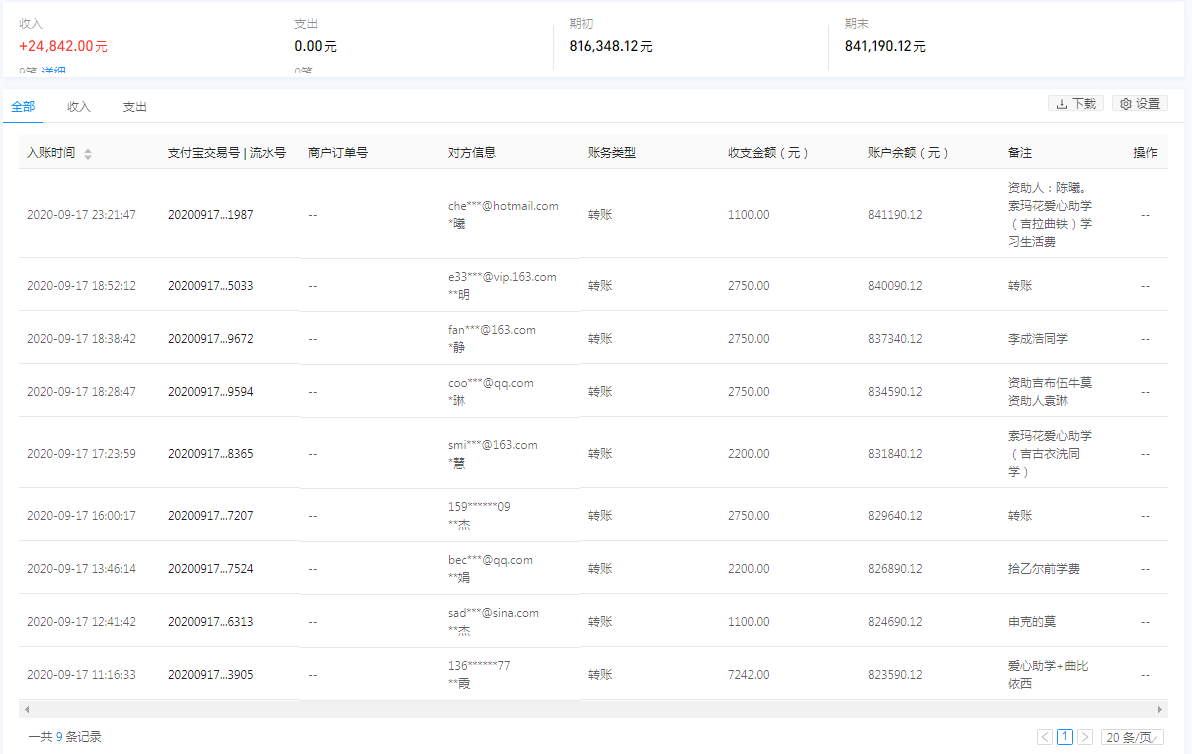The width and height of the screenshot is (1192, 754).
Task: Switch to the 收入 tab
Action: tap(79, 107)
